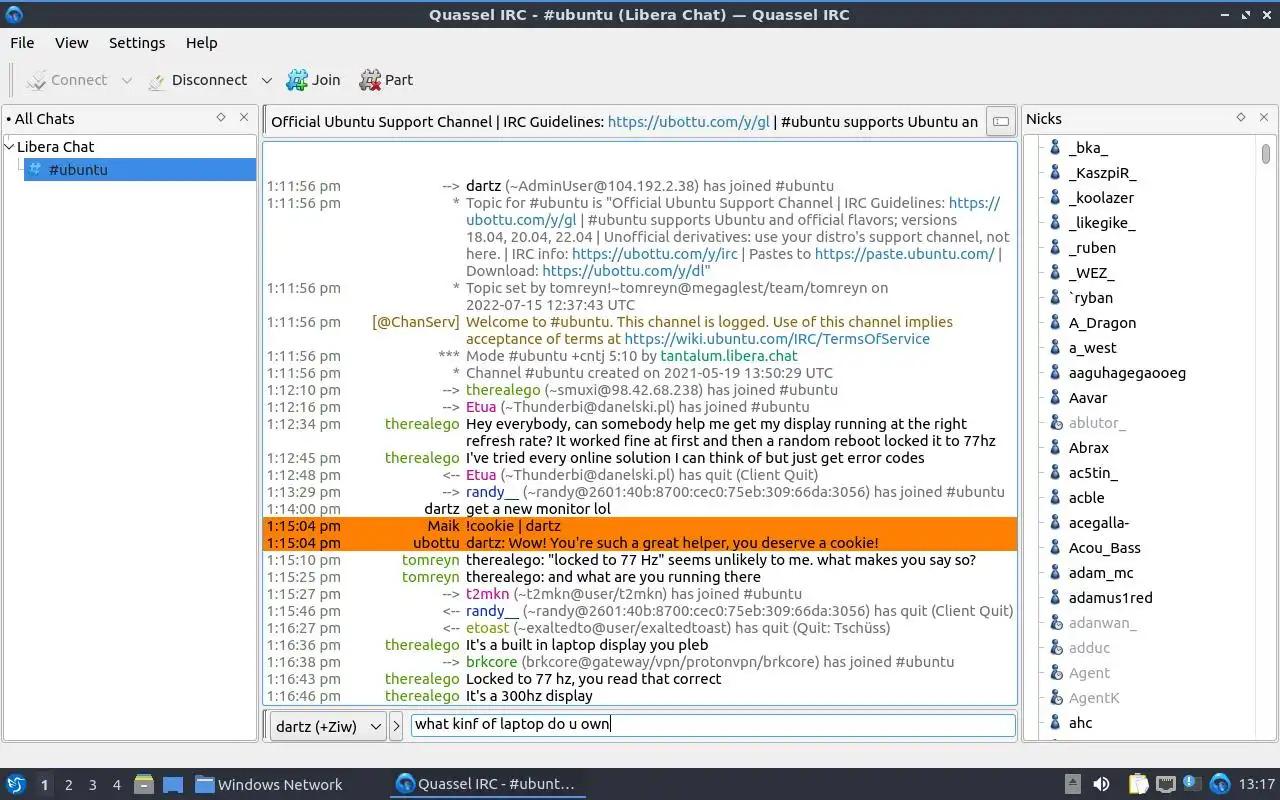This screenshot has height=800, width=1280.
Task: Switch to virtual desktop 4
Action: coord(116,785)
